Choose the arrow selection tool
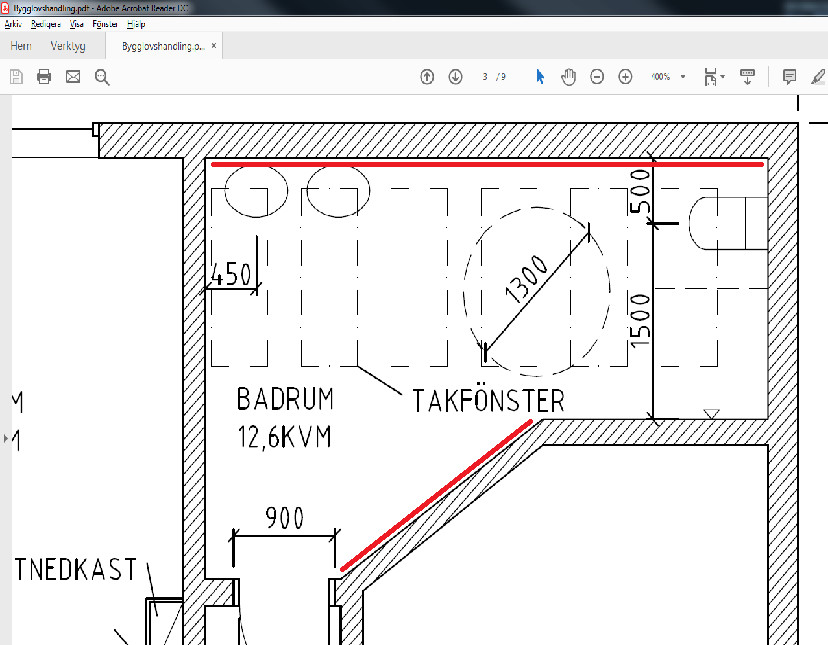This screenshot has width=828, height=645. 540,77
